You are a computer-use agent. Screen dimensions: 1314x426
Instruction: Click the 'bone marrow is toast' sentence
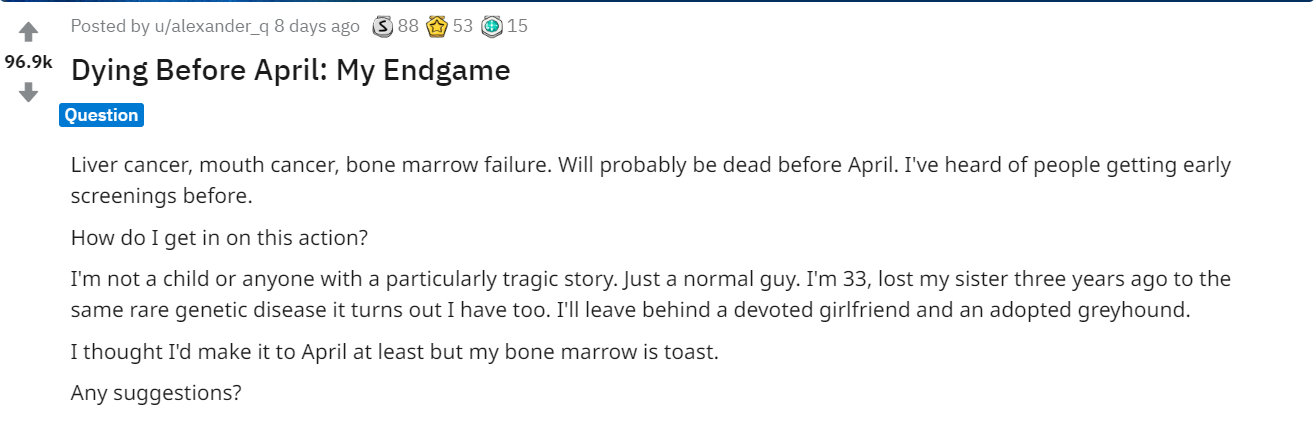click(x=394, y=352)
